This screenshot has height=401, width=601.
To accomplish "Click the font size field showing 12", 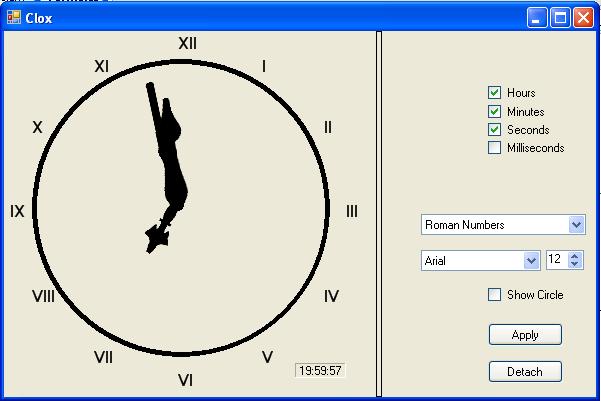I will pos(557,260).
